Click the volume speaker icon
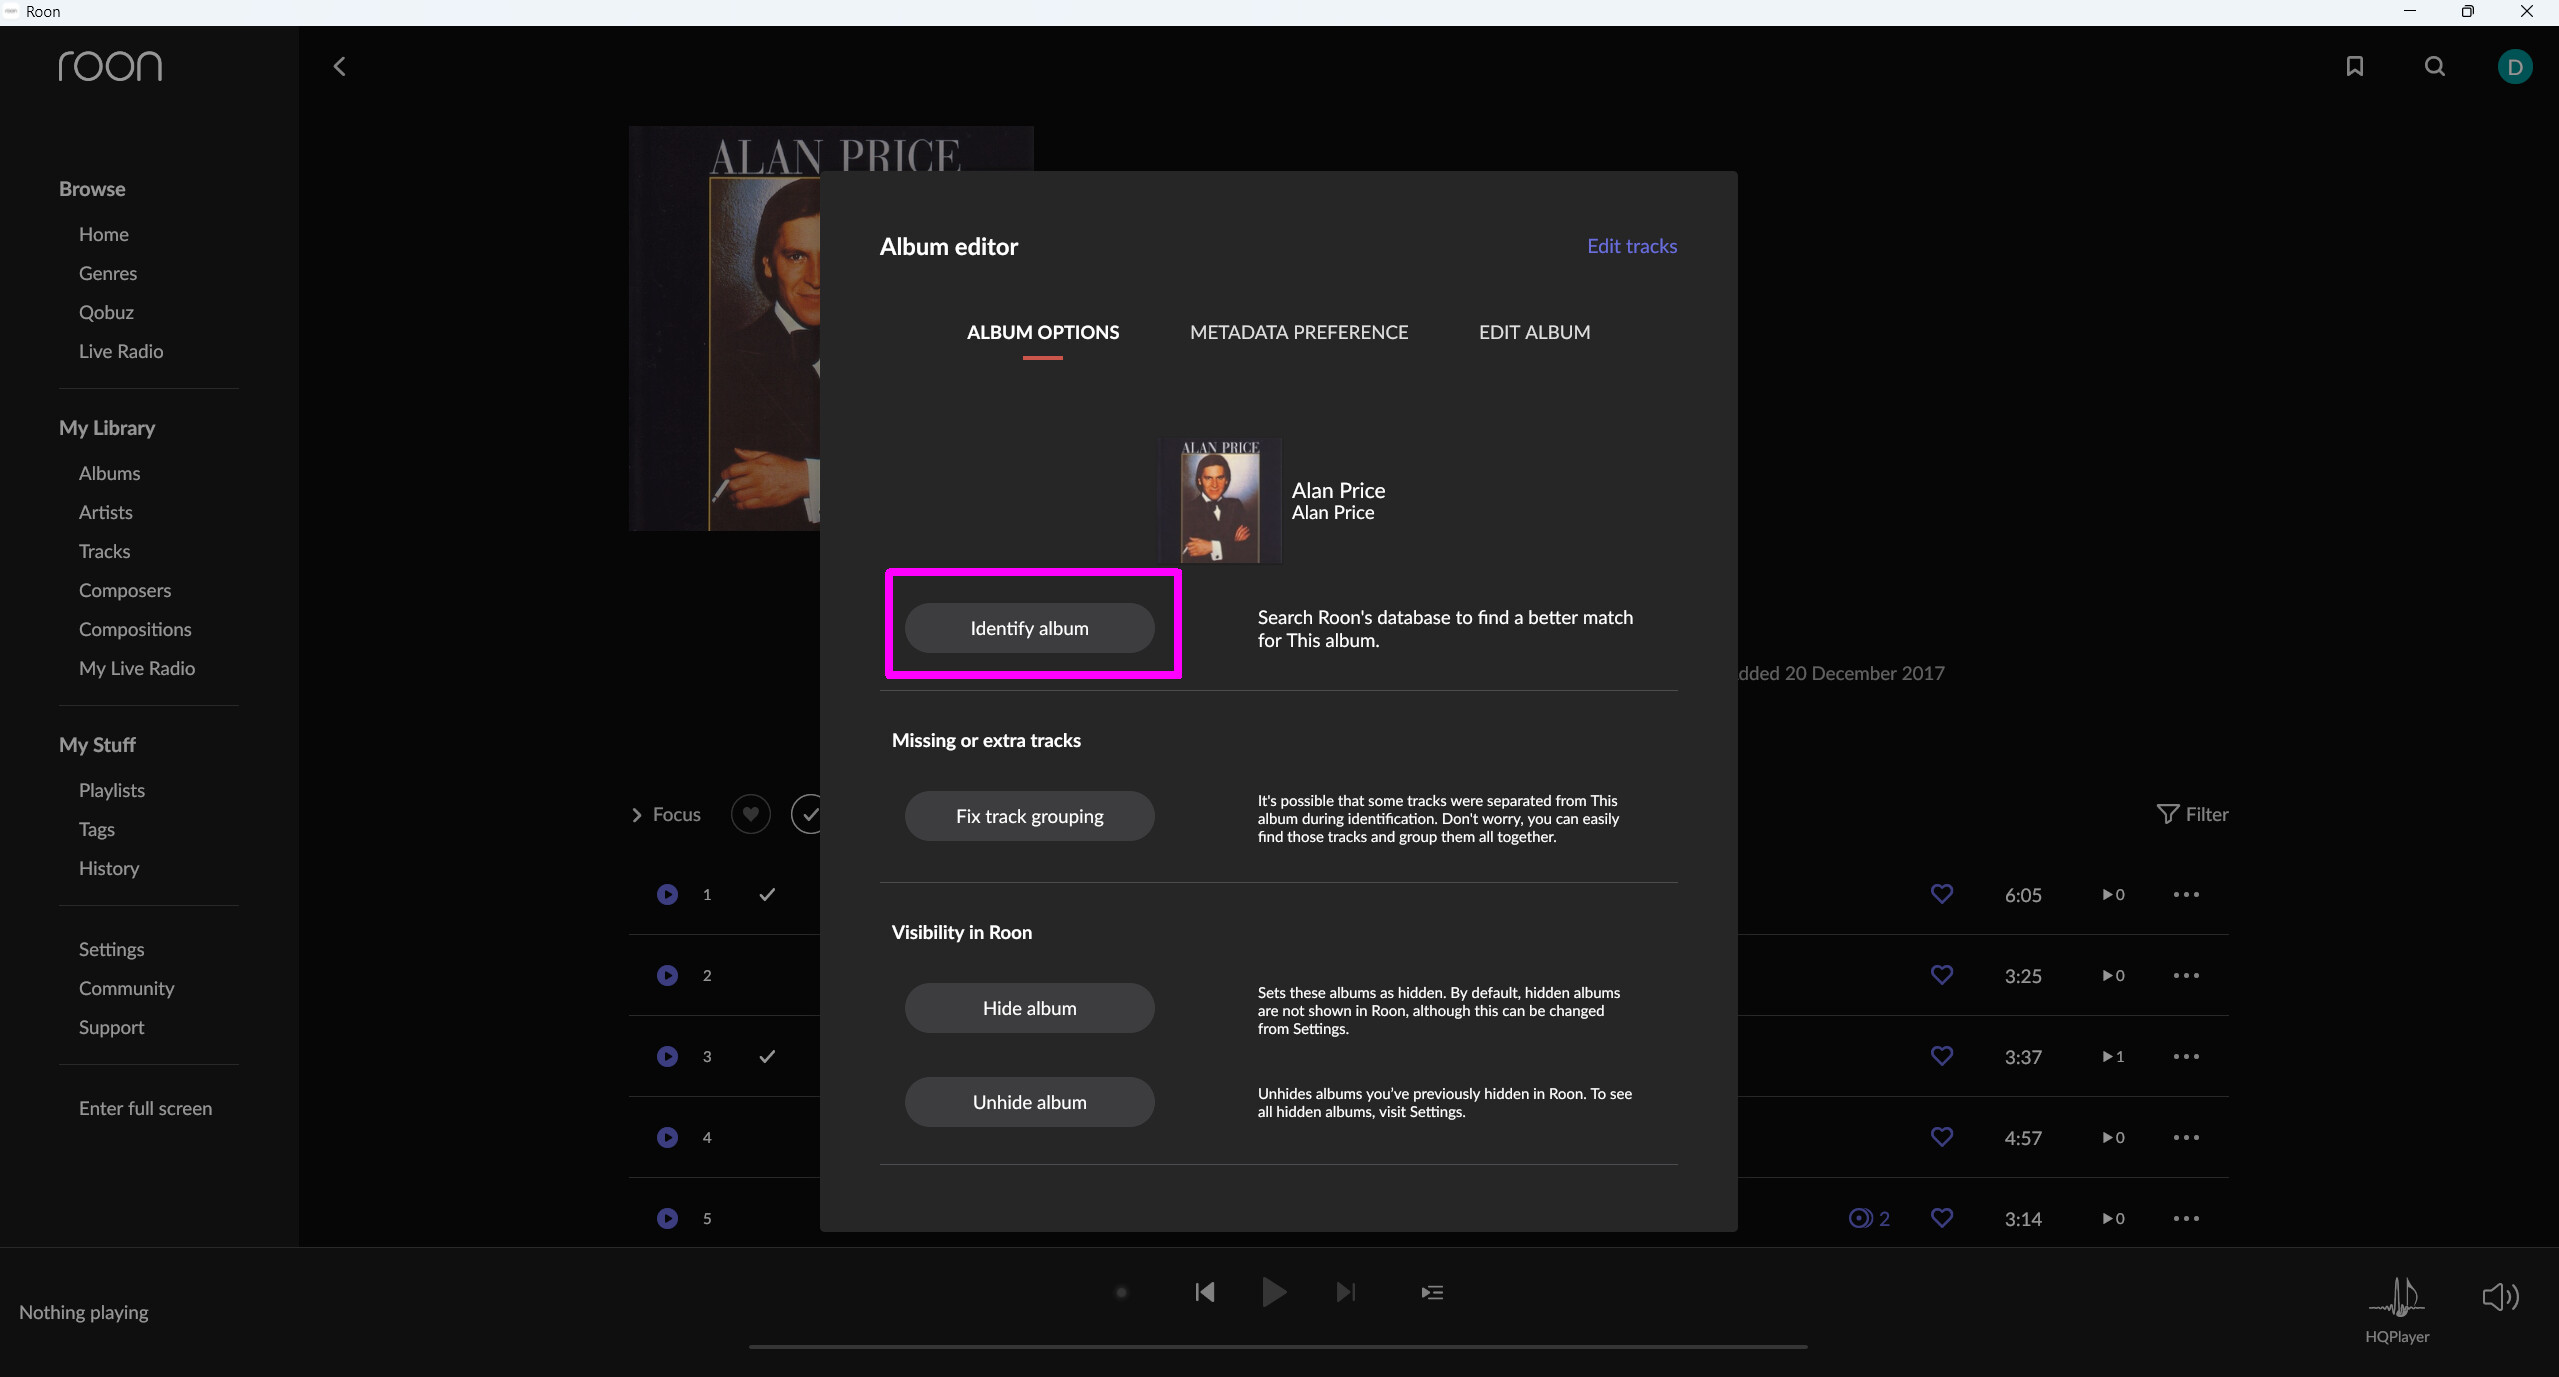Screen dimensions: 2559x1377 pos(2499,1297)
